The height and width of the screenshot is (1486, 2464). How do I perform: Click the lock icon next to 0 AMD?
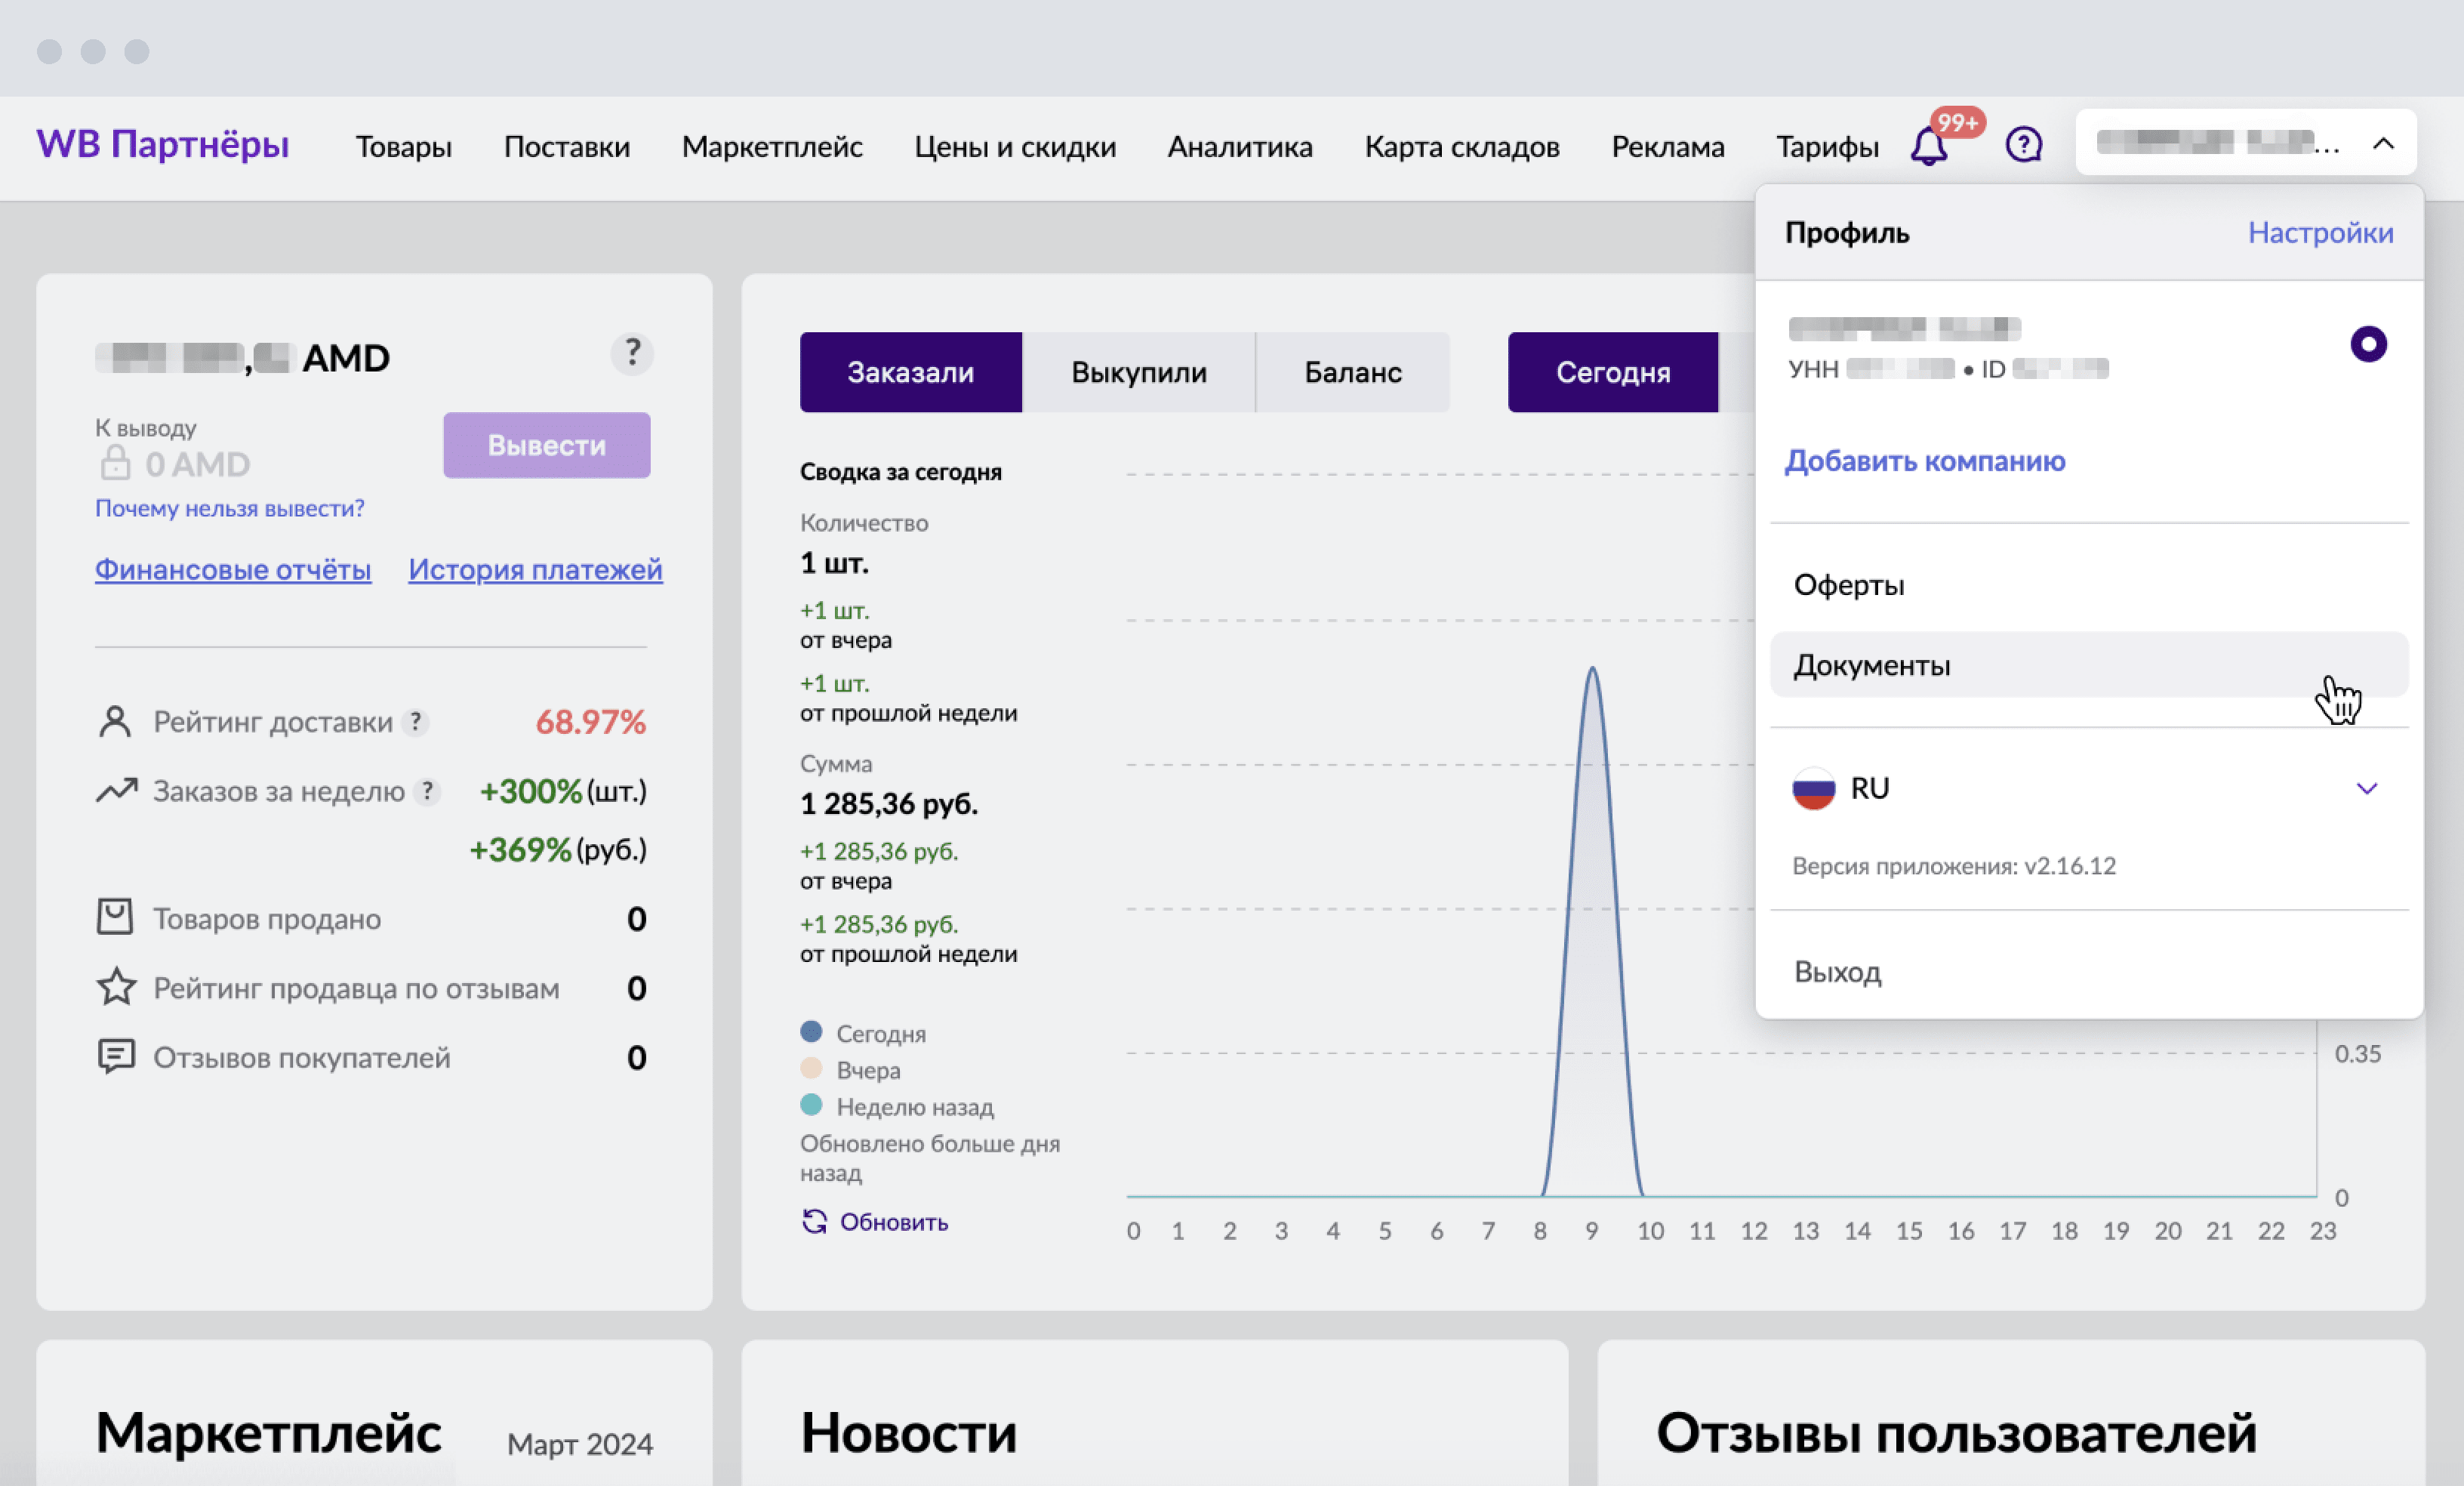[115, 463]
